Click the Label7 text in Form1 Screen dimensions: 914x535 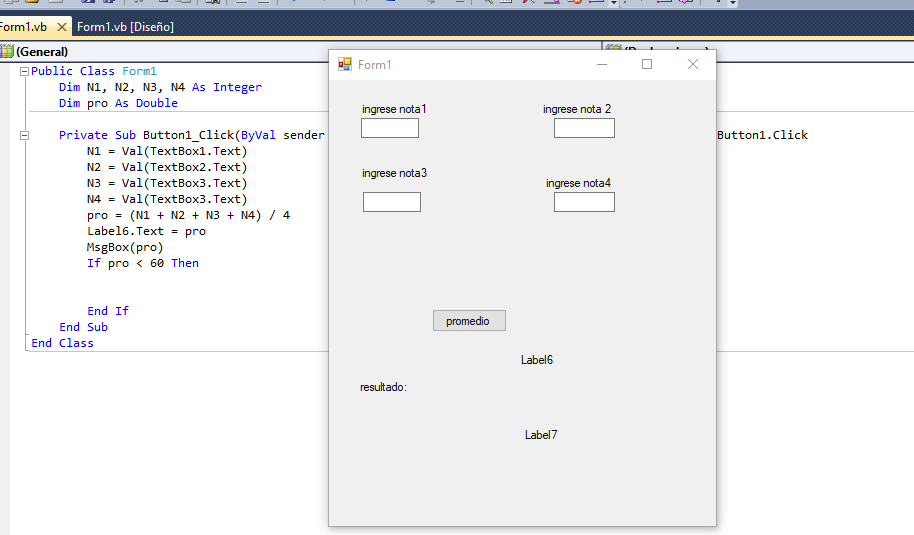coord(541,435)
